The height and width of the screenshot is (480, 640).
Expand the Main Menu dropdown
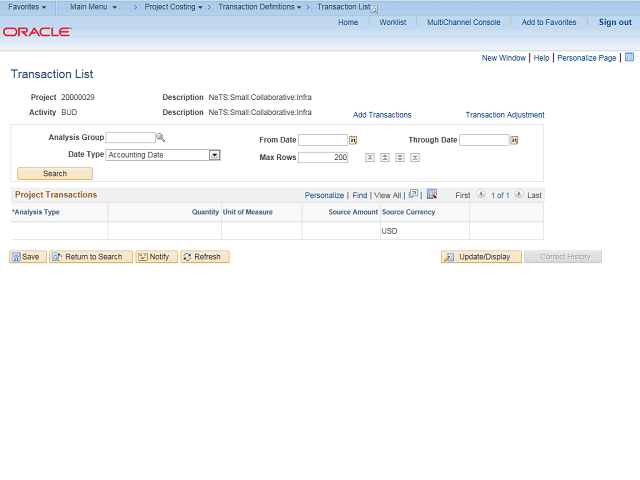[x=93, y=7]
